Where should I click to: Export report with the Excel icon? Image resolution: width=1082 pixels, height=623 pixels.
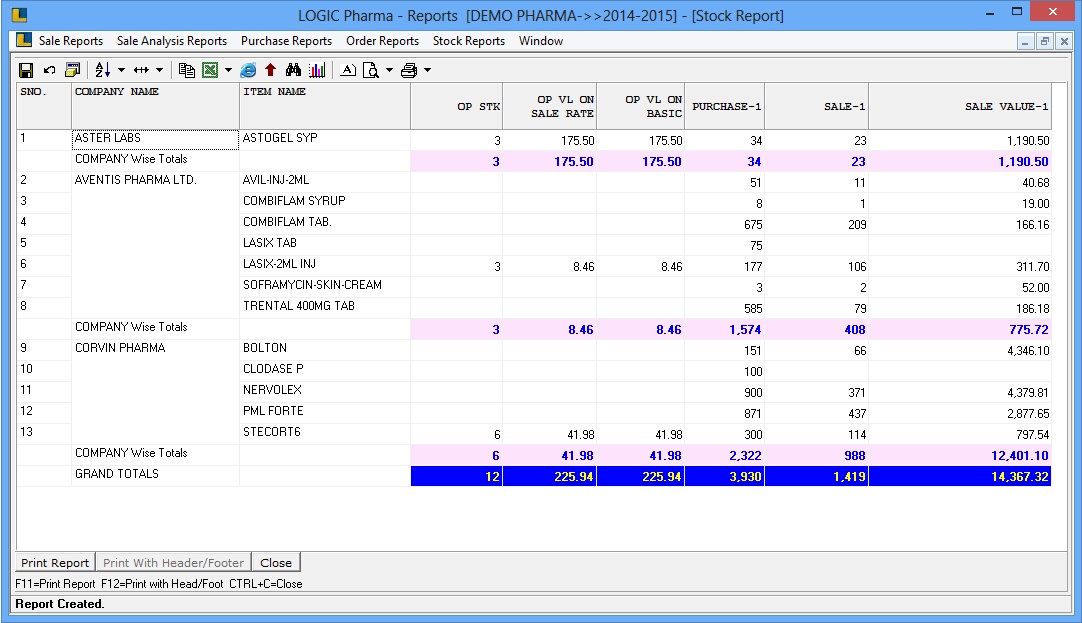click(210, 70)
